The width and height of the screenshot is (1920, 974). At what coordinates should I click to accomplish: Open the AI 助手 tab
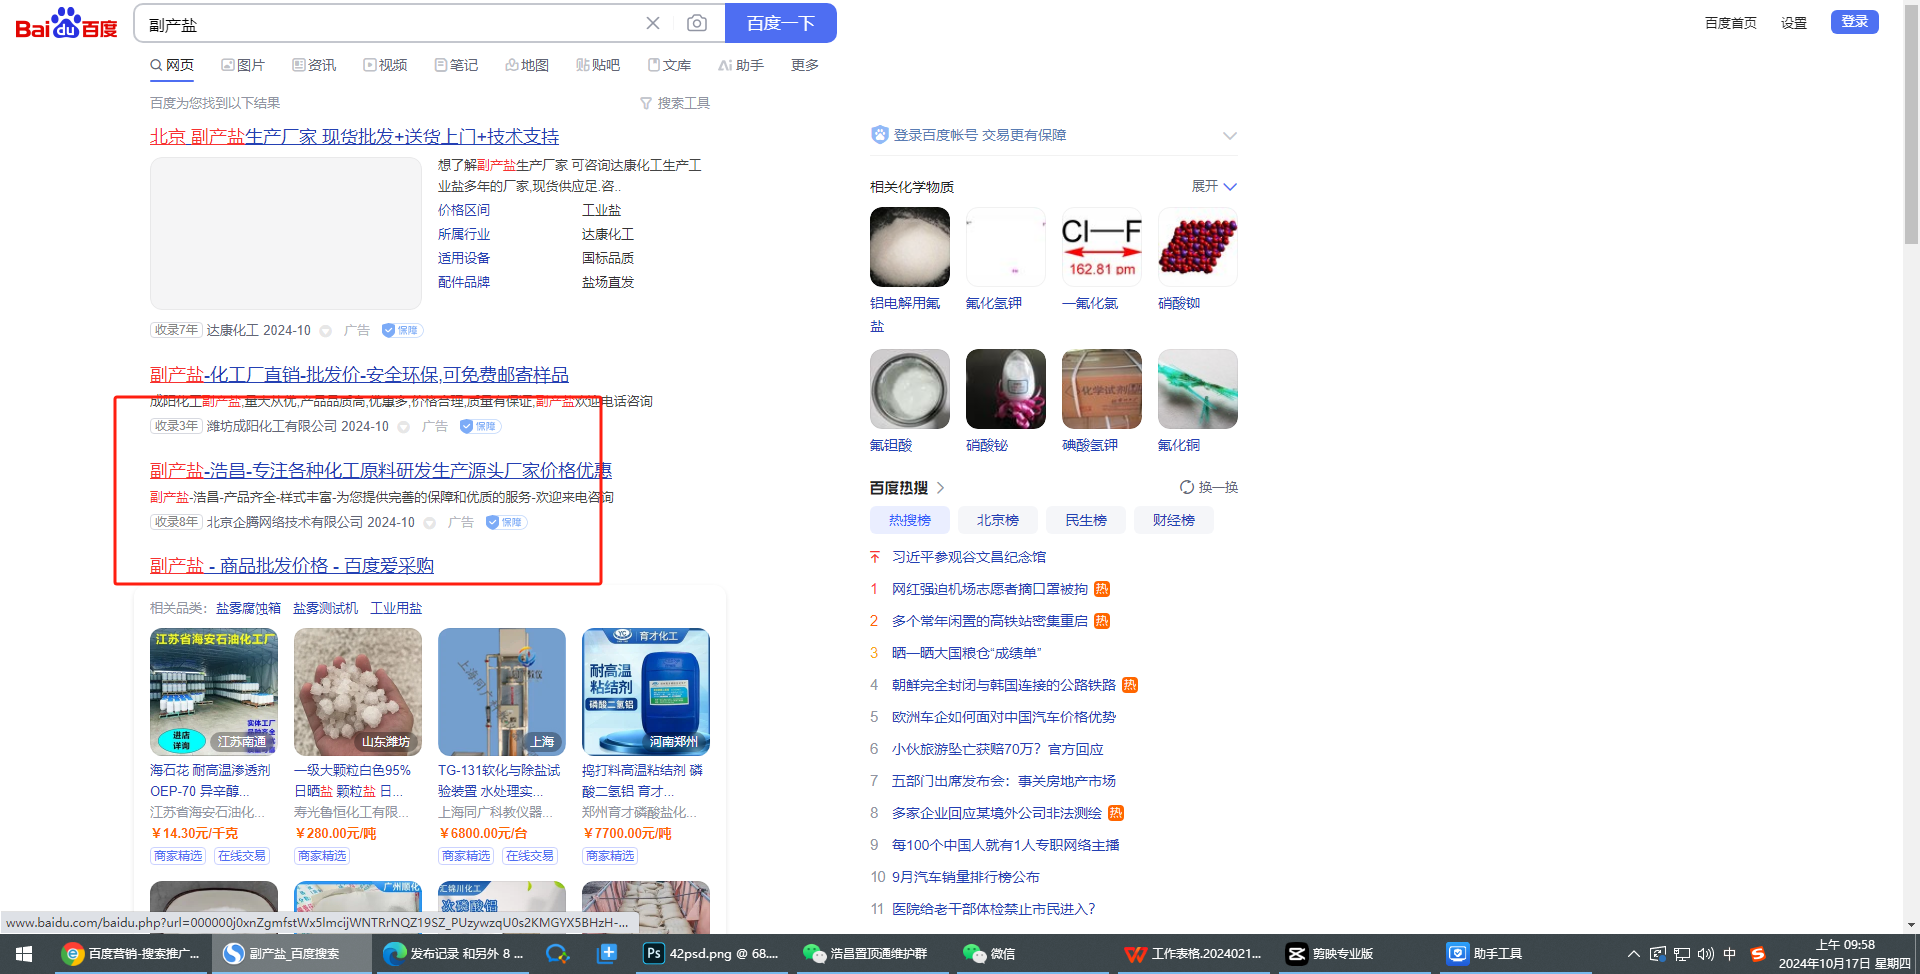click(x=741, y=65)
